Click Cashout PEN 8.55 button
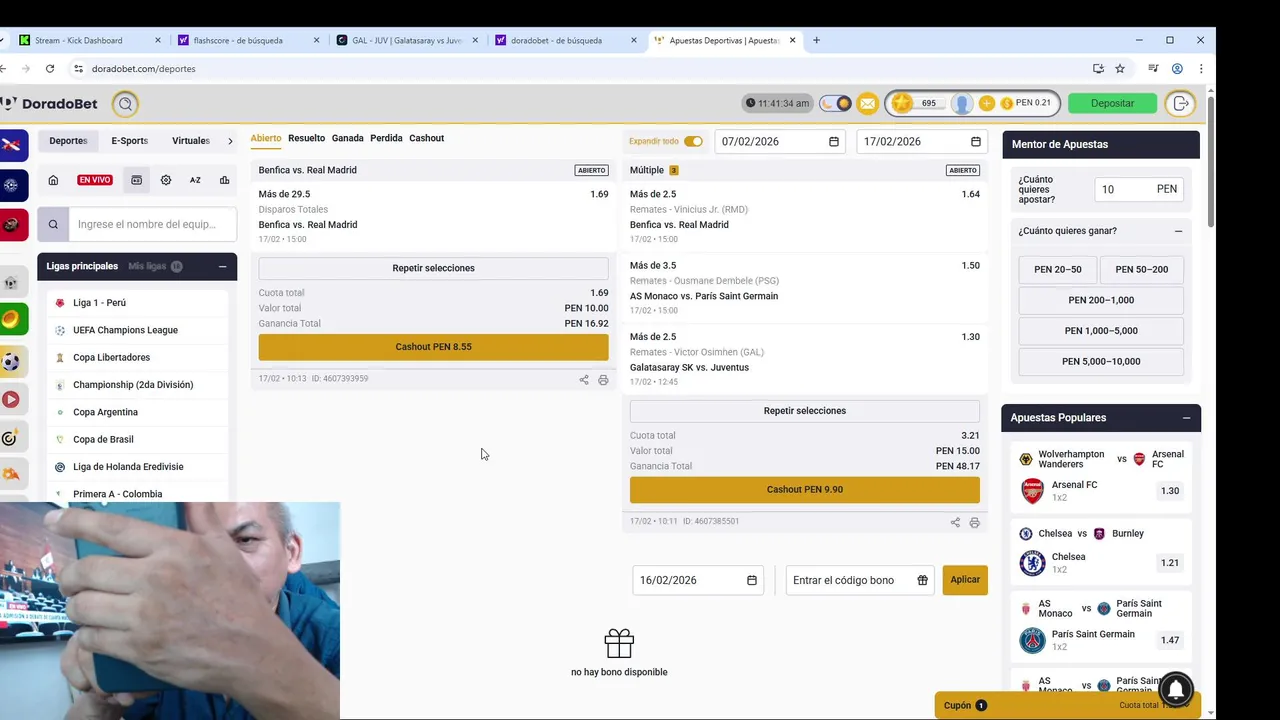Image resolution: width=1280 pixels, height=720 pixels. 433,347
